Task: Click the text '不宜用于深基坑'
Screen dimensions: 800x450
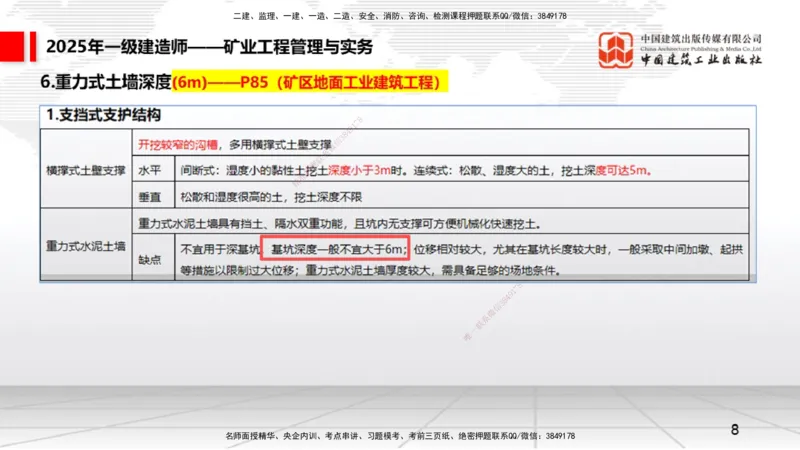Action: coord(220,249)
